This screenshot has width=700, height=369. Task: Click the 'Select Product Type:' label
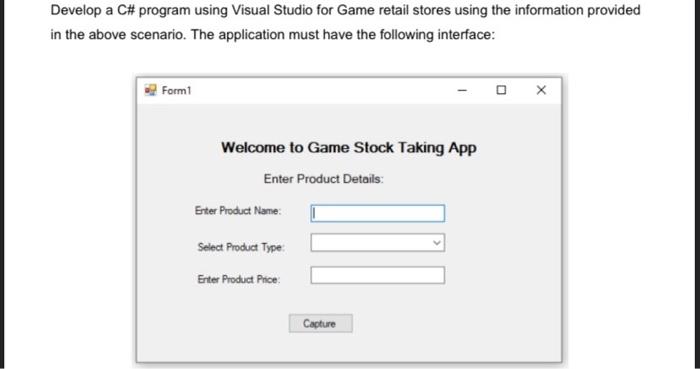point(241,247)
